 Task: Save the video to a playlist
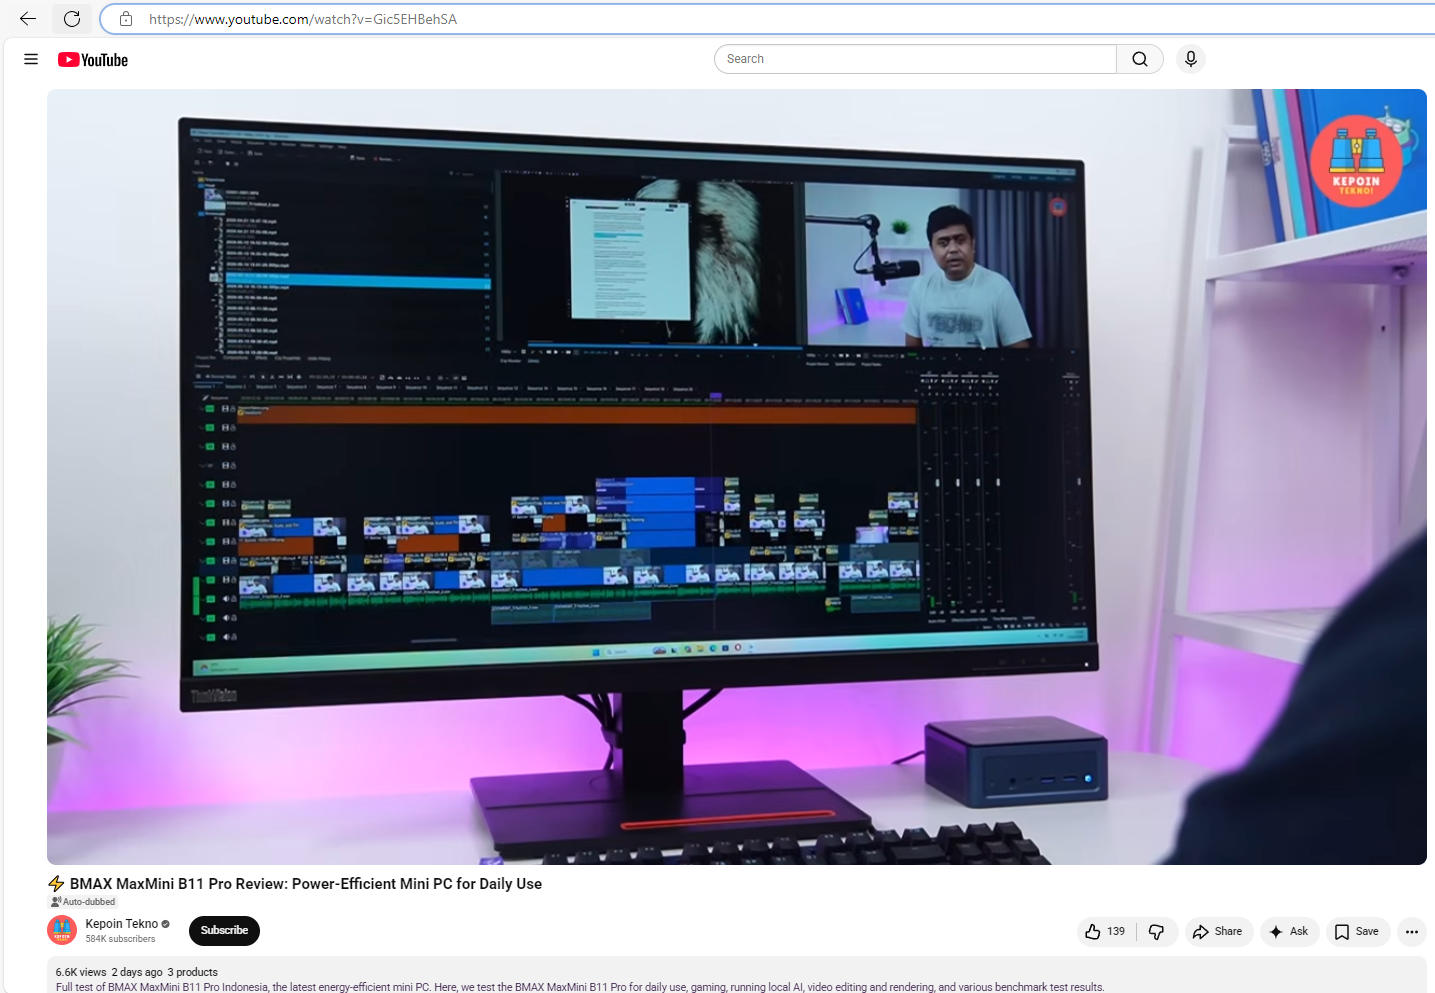[x=1358, y=932]
